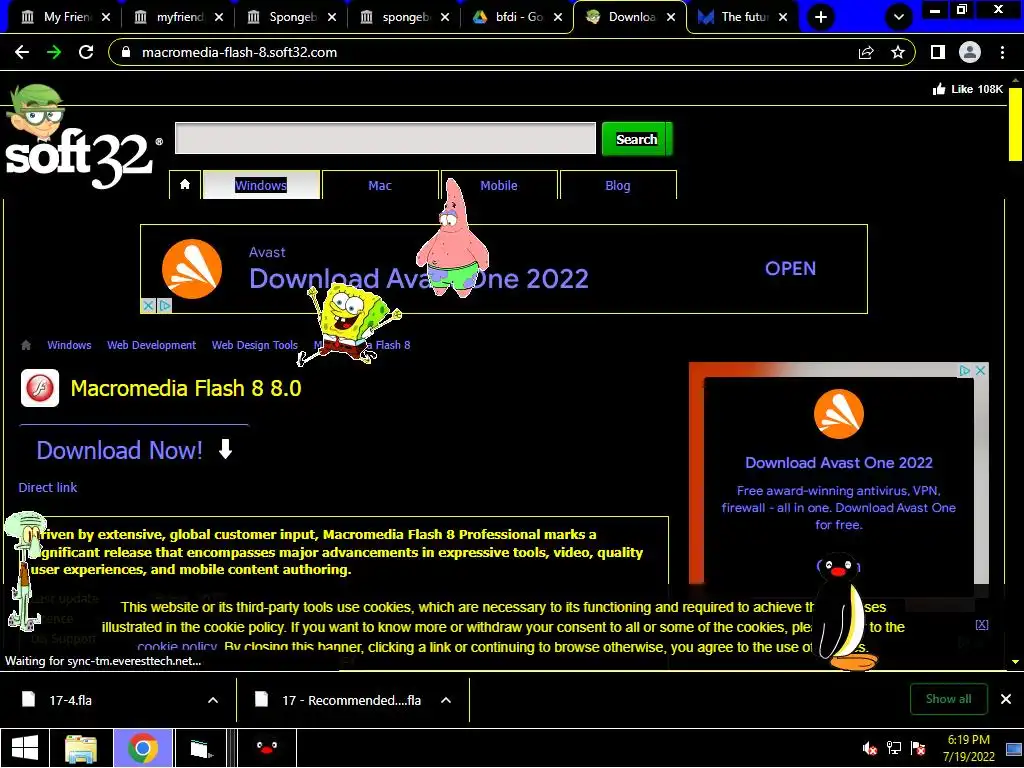The height and width of the screenshot is (768, 1024).
Task: Close the downloads bar
Action: coord(1006,699)
